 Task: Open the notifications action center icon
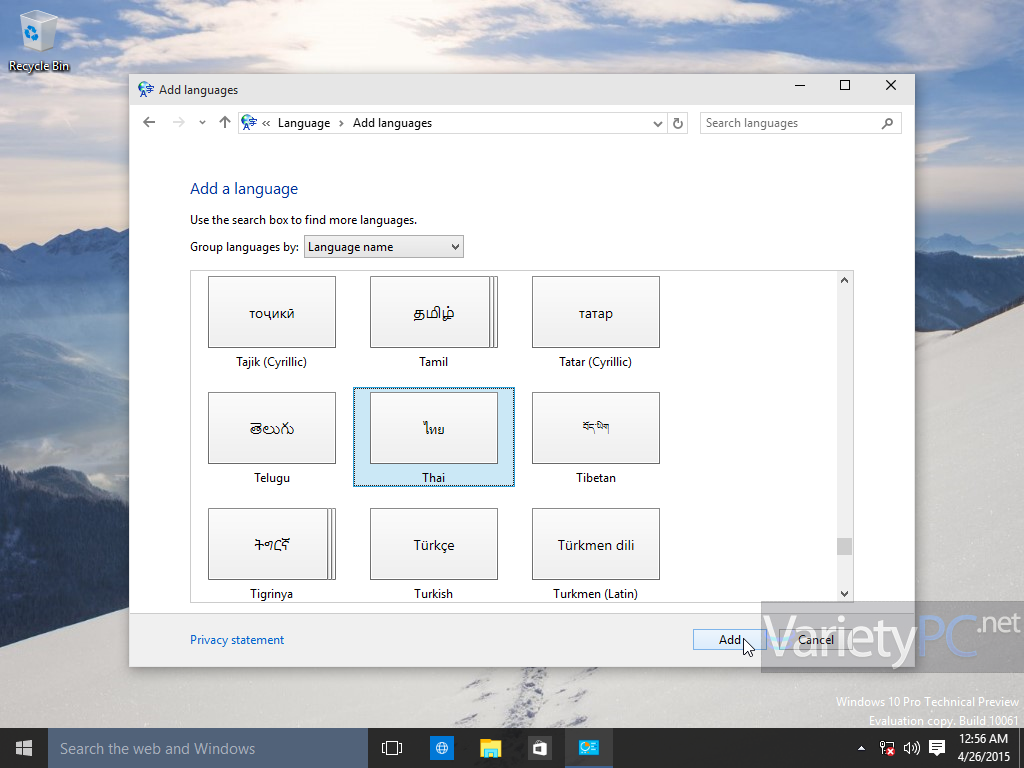937,748
